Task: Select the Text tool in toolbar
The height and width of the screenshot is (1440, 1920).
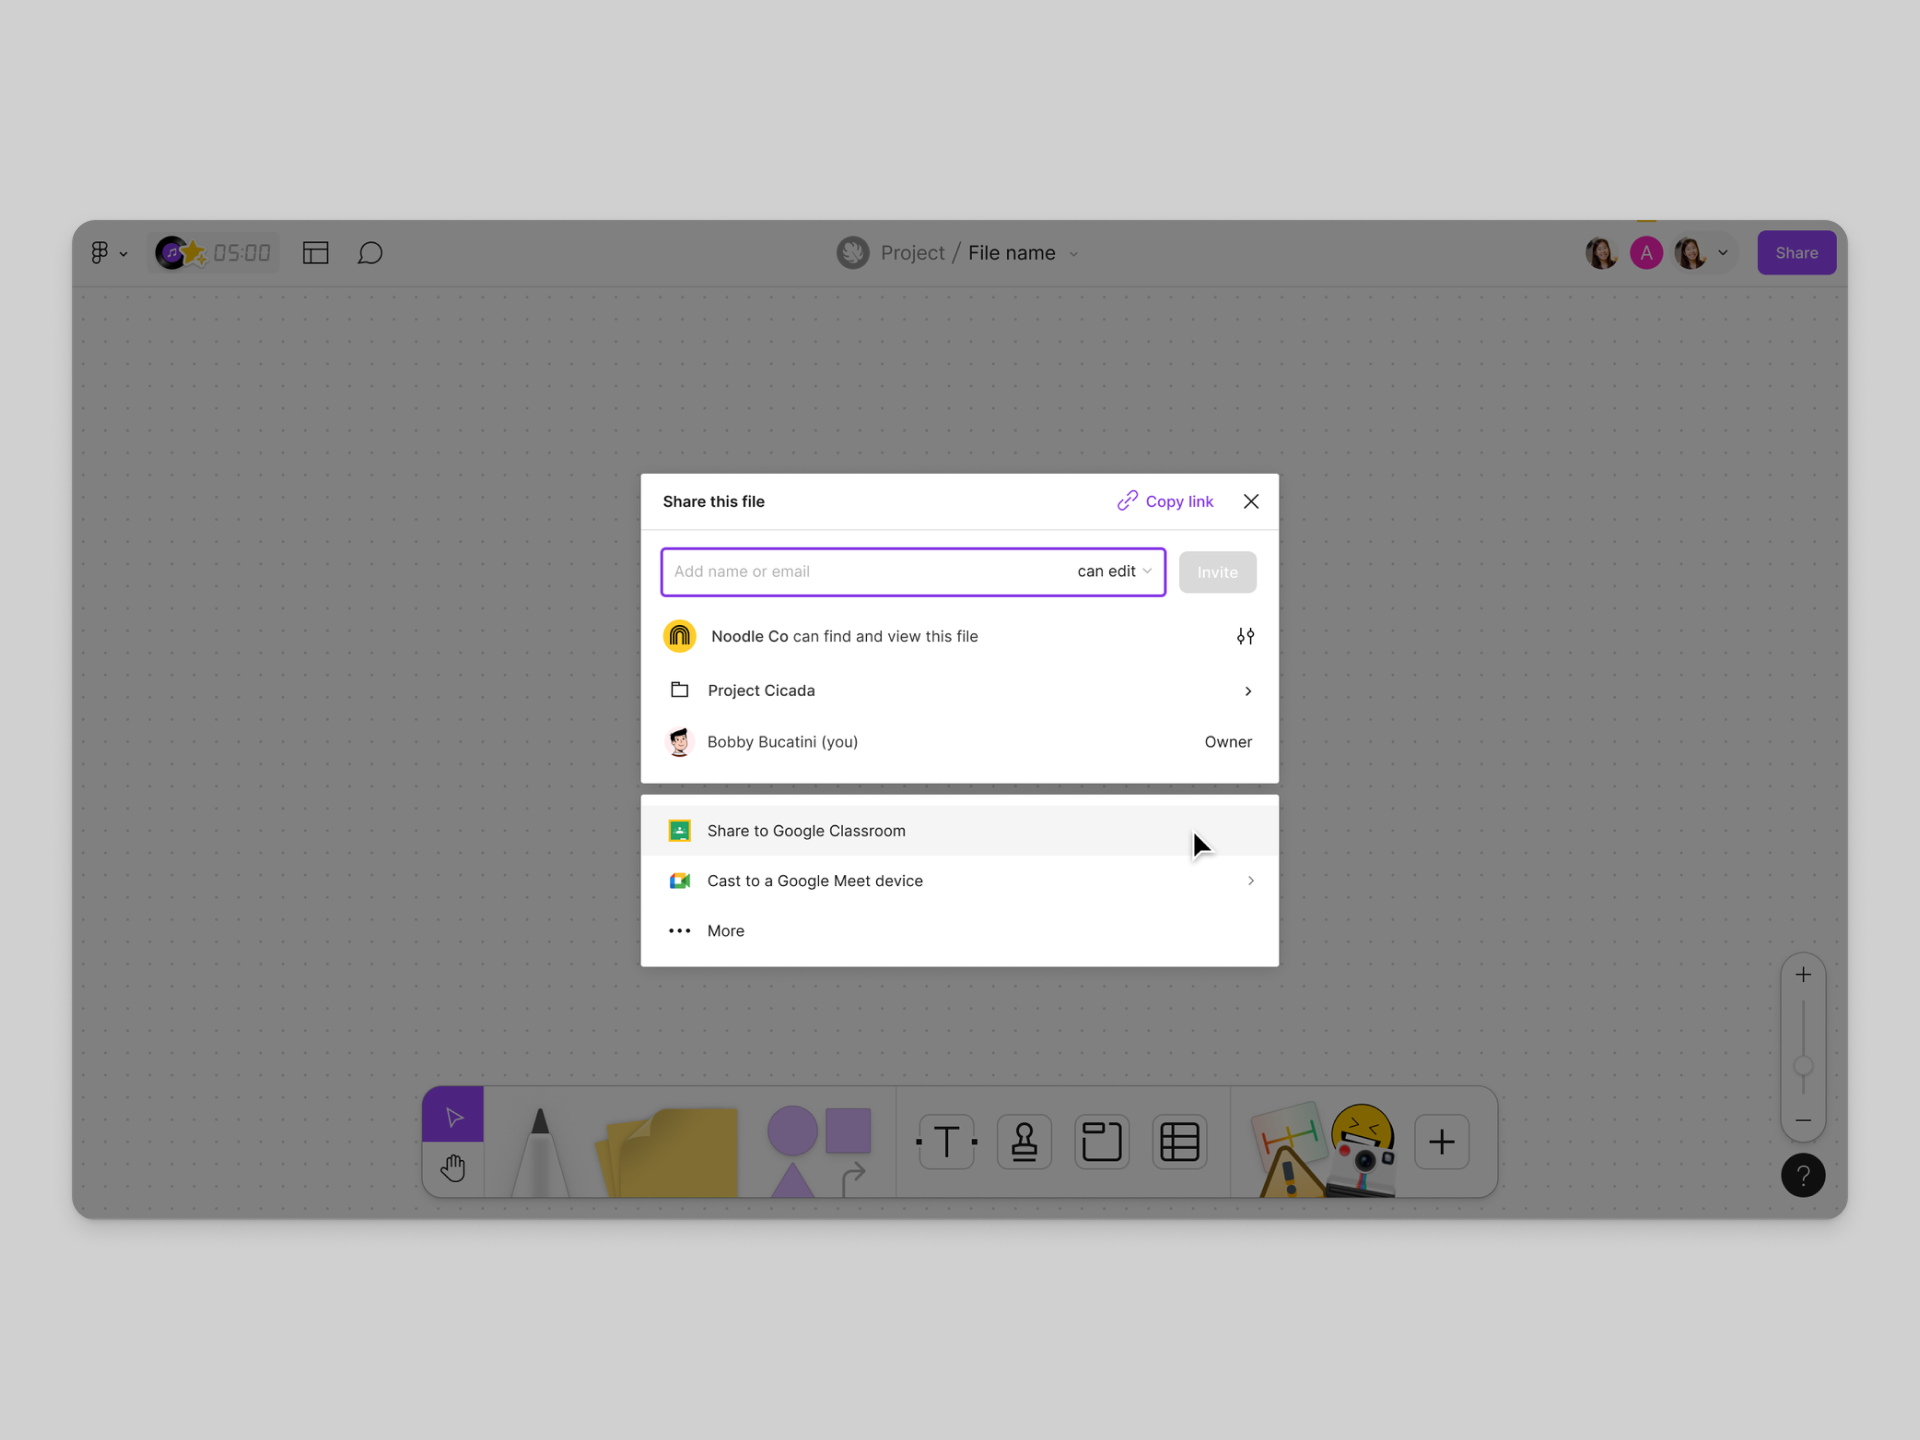Action: coord(945,1141)
